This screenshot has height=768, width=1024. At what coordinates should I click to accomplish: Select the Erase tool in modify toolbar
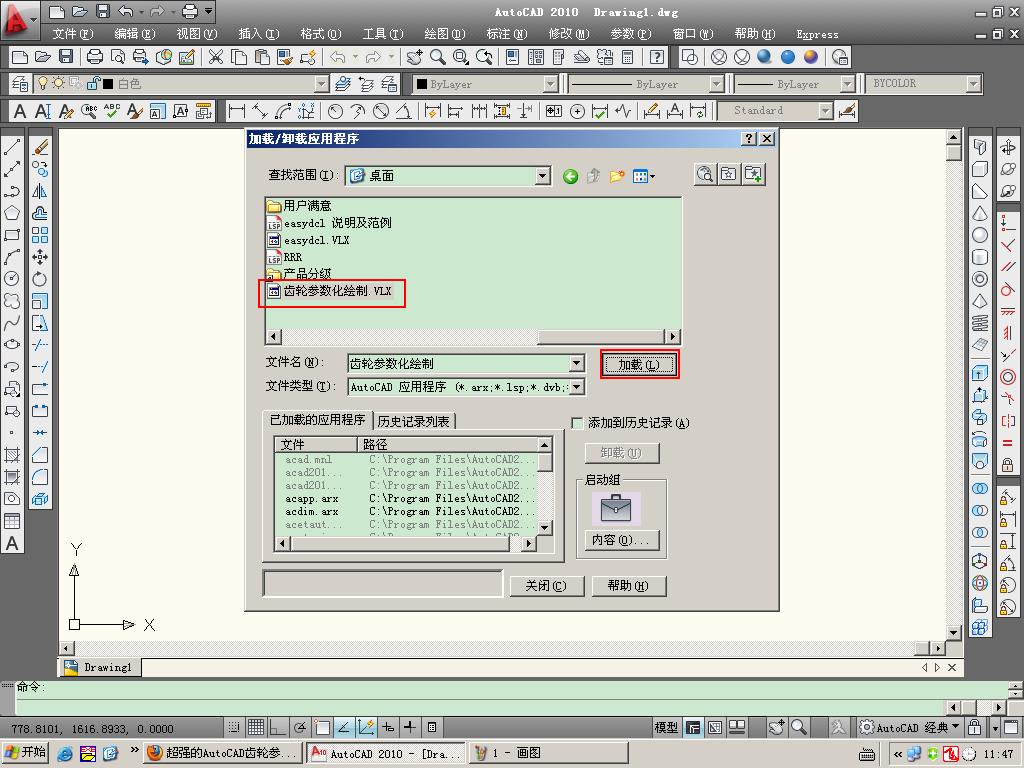[x=40, y=148]
